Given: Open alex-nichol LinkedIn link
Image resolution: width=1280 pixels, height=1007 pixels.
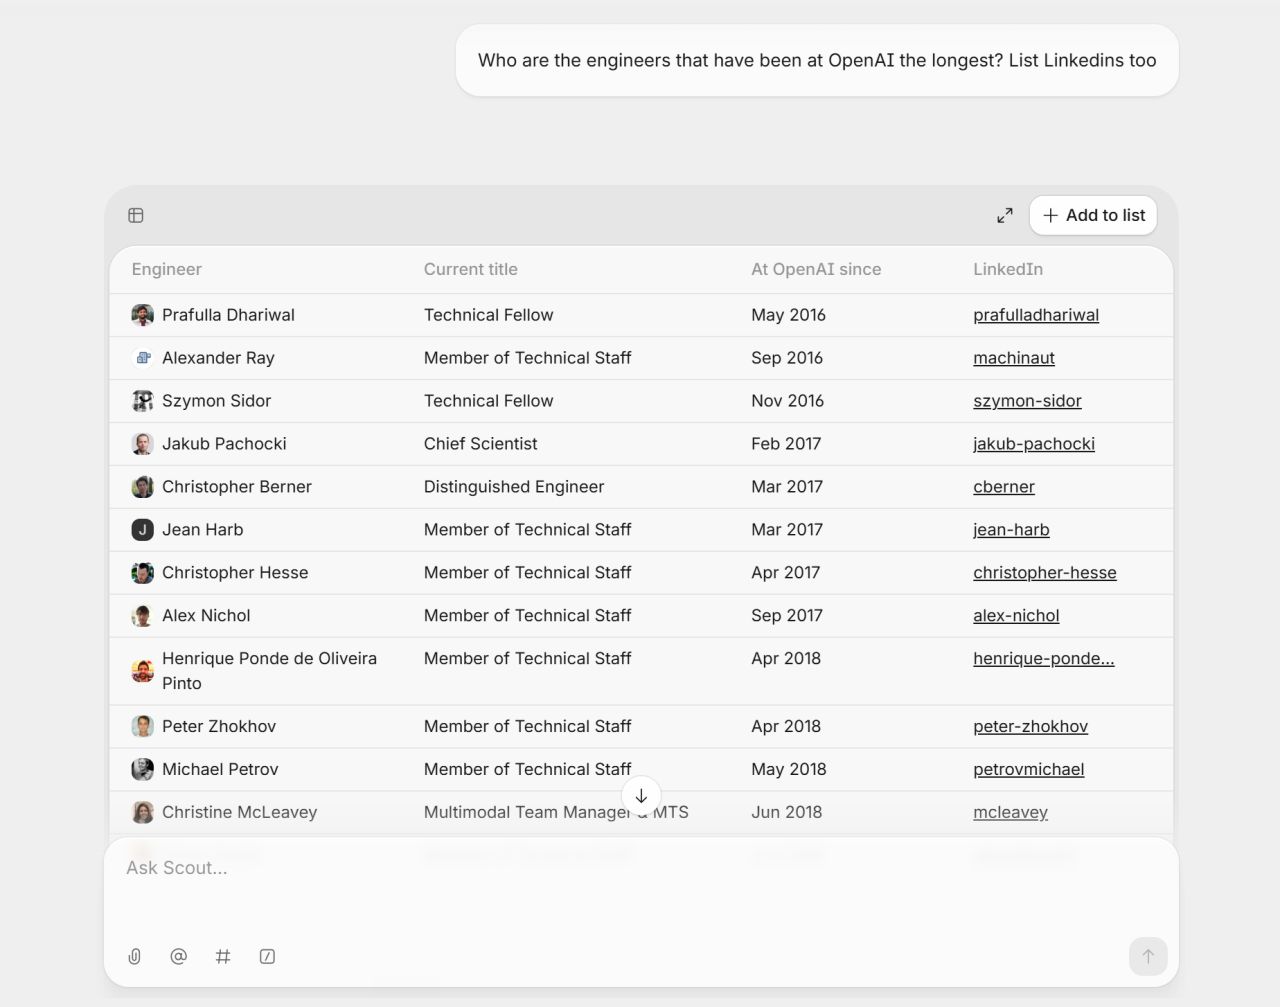Looking at the screenshot, I should pyautogui.click(x=1016, y=616).
